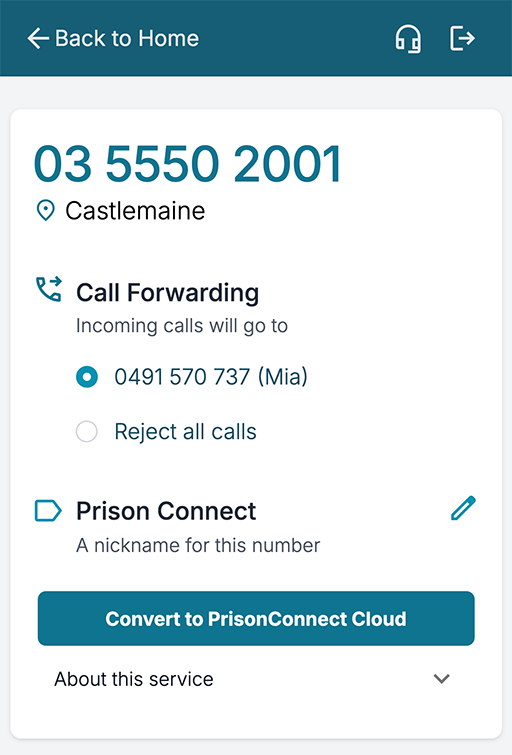Image resolution: width=512 pixels, height=755 pixels.
Task: Click the tag icon beside Prison Connect
Action: pos(48,511)
